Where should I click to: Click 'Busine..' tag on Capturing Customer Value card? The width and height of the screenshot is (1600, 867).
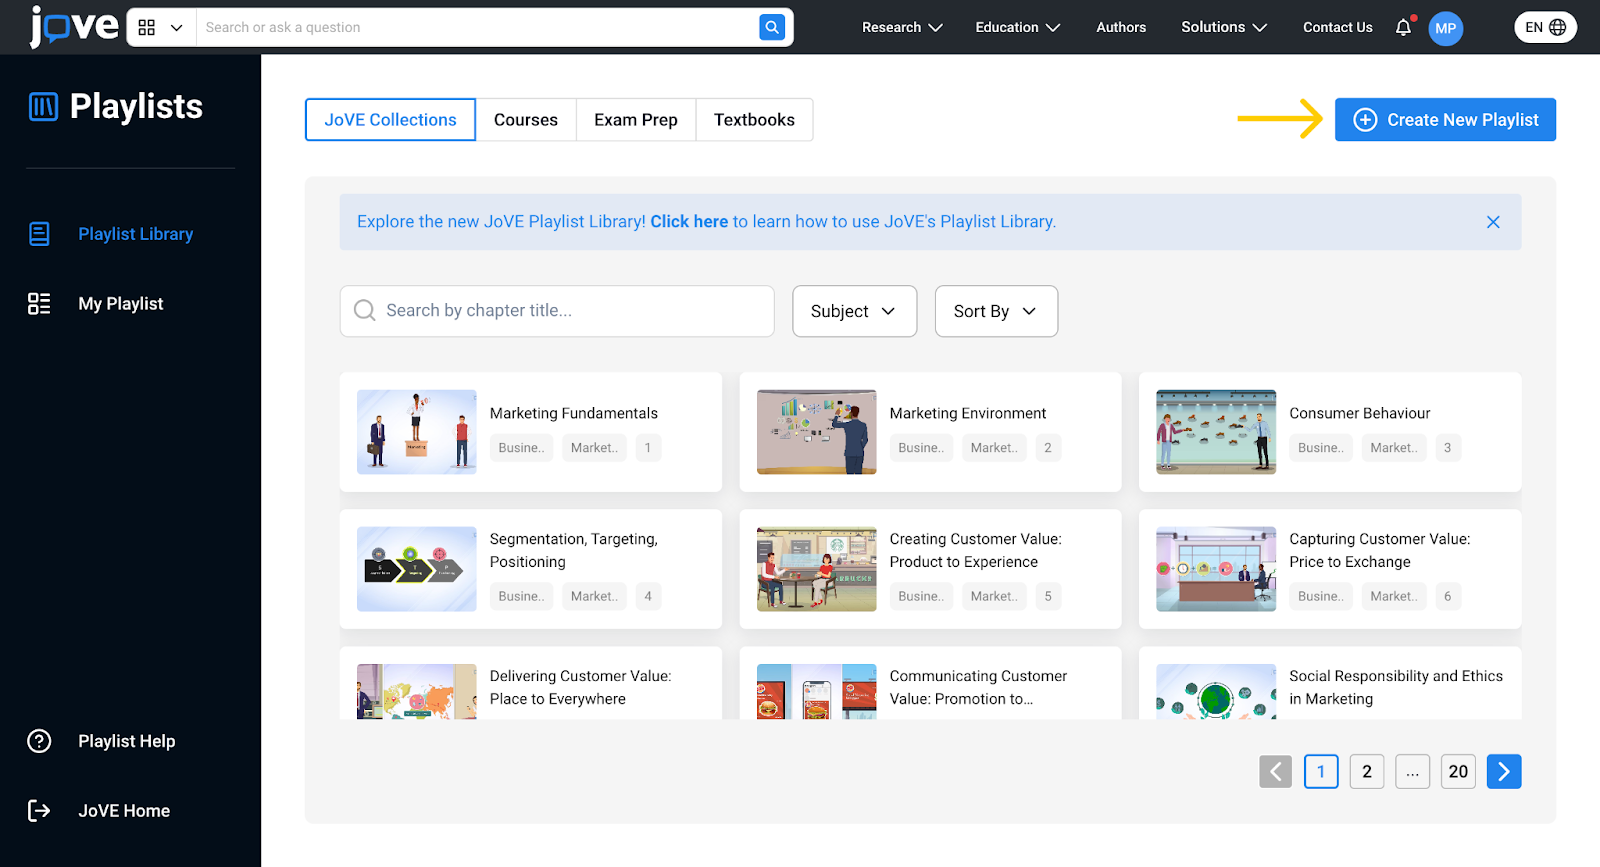click(x=1321, y=596)
